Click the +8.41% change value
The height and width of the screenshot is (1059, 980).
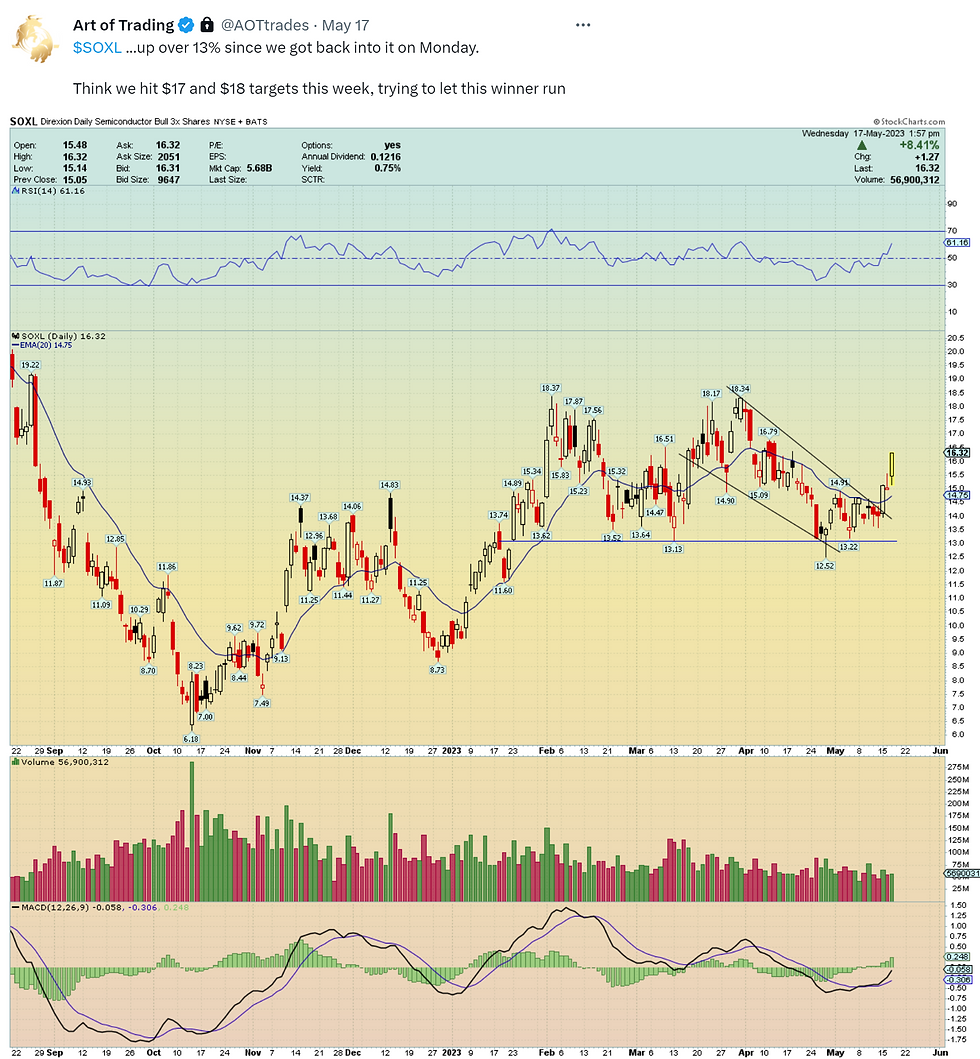pyautogui.click(x=919, y=145)
